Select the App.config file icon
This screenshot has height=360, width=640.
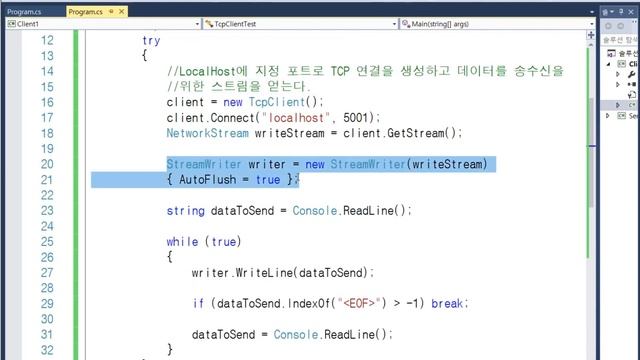[x=632, y=95]
